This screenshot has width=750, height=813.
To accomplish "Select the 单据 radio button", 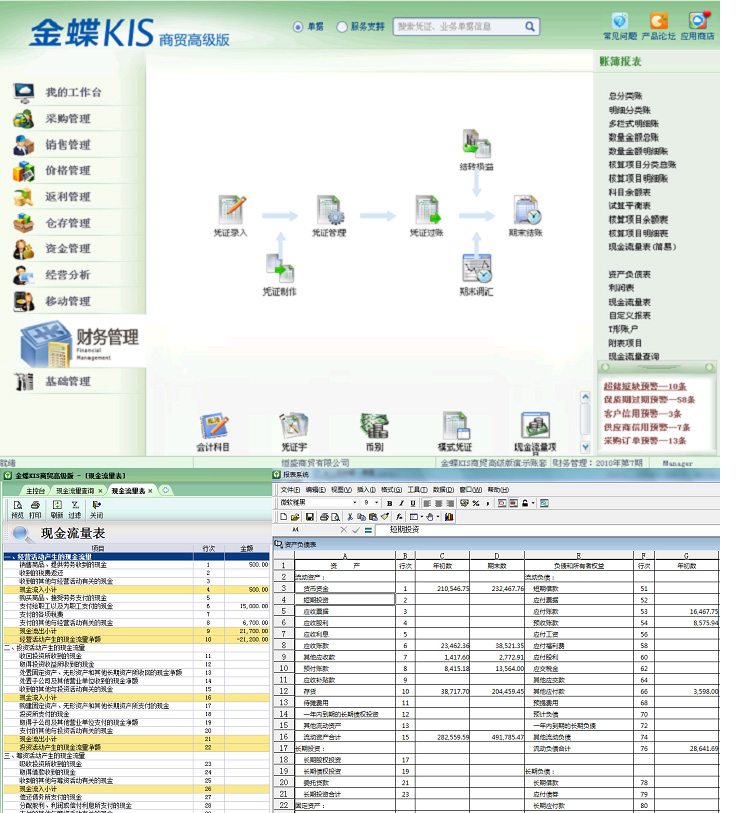I will [298, 27].
